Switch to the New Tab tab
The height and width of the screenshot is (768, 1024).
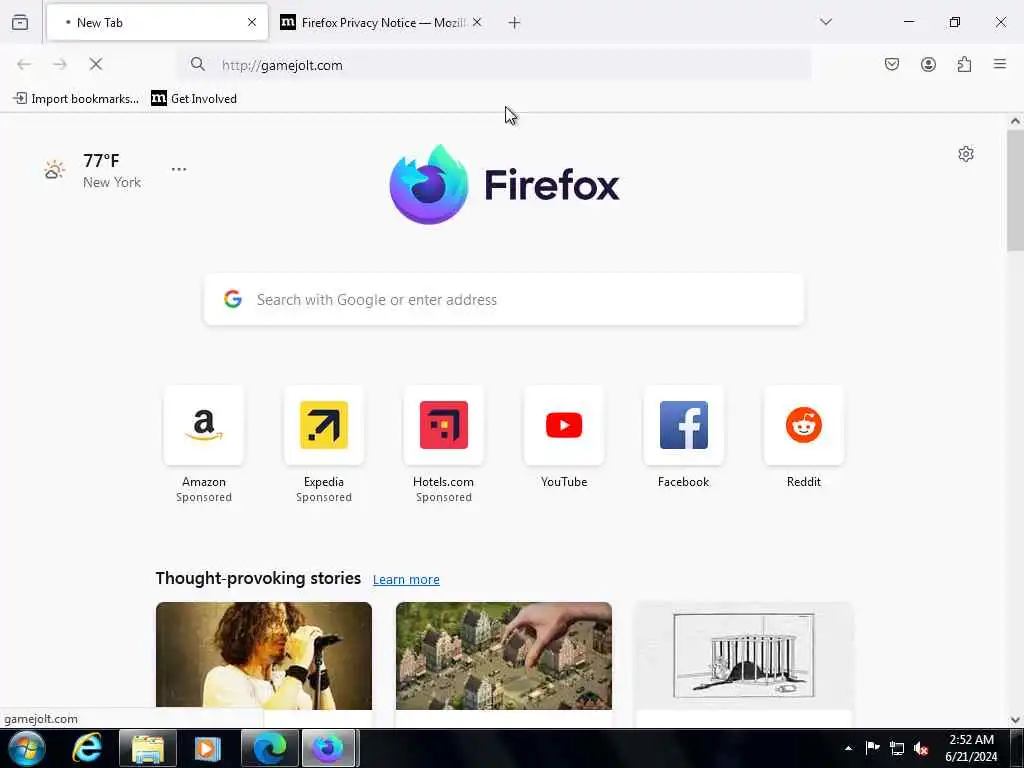[157, 22]
